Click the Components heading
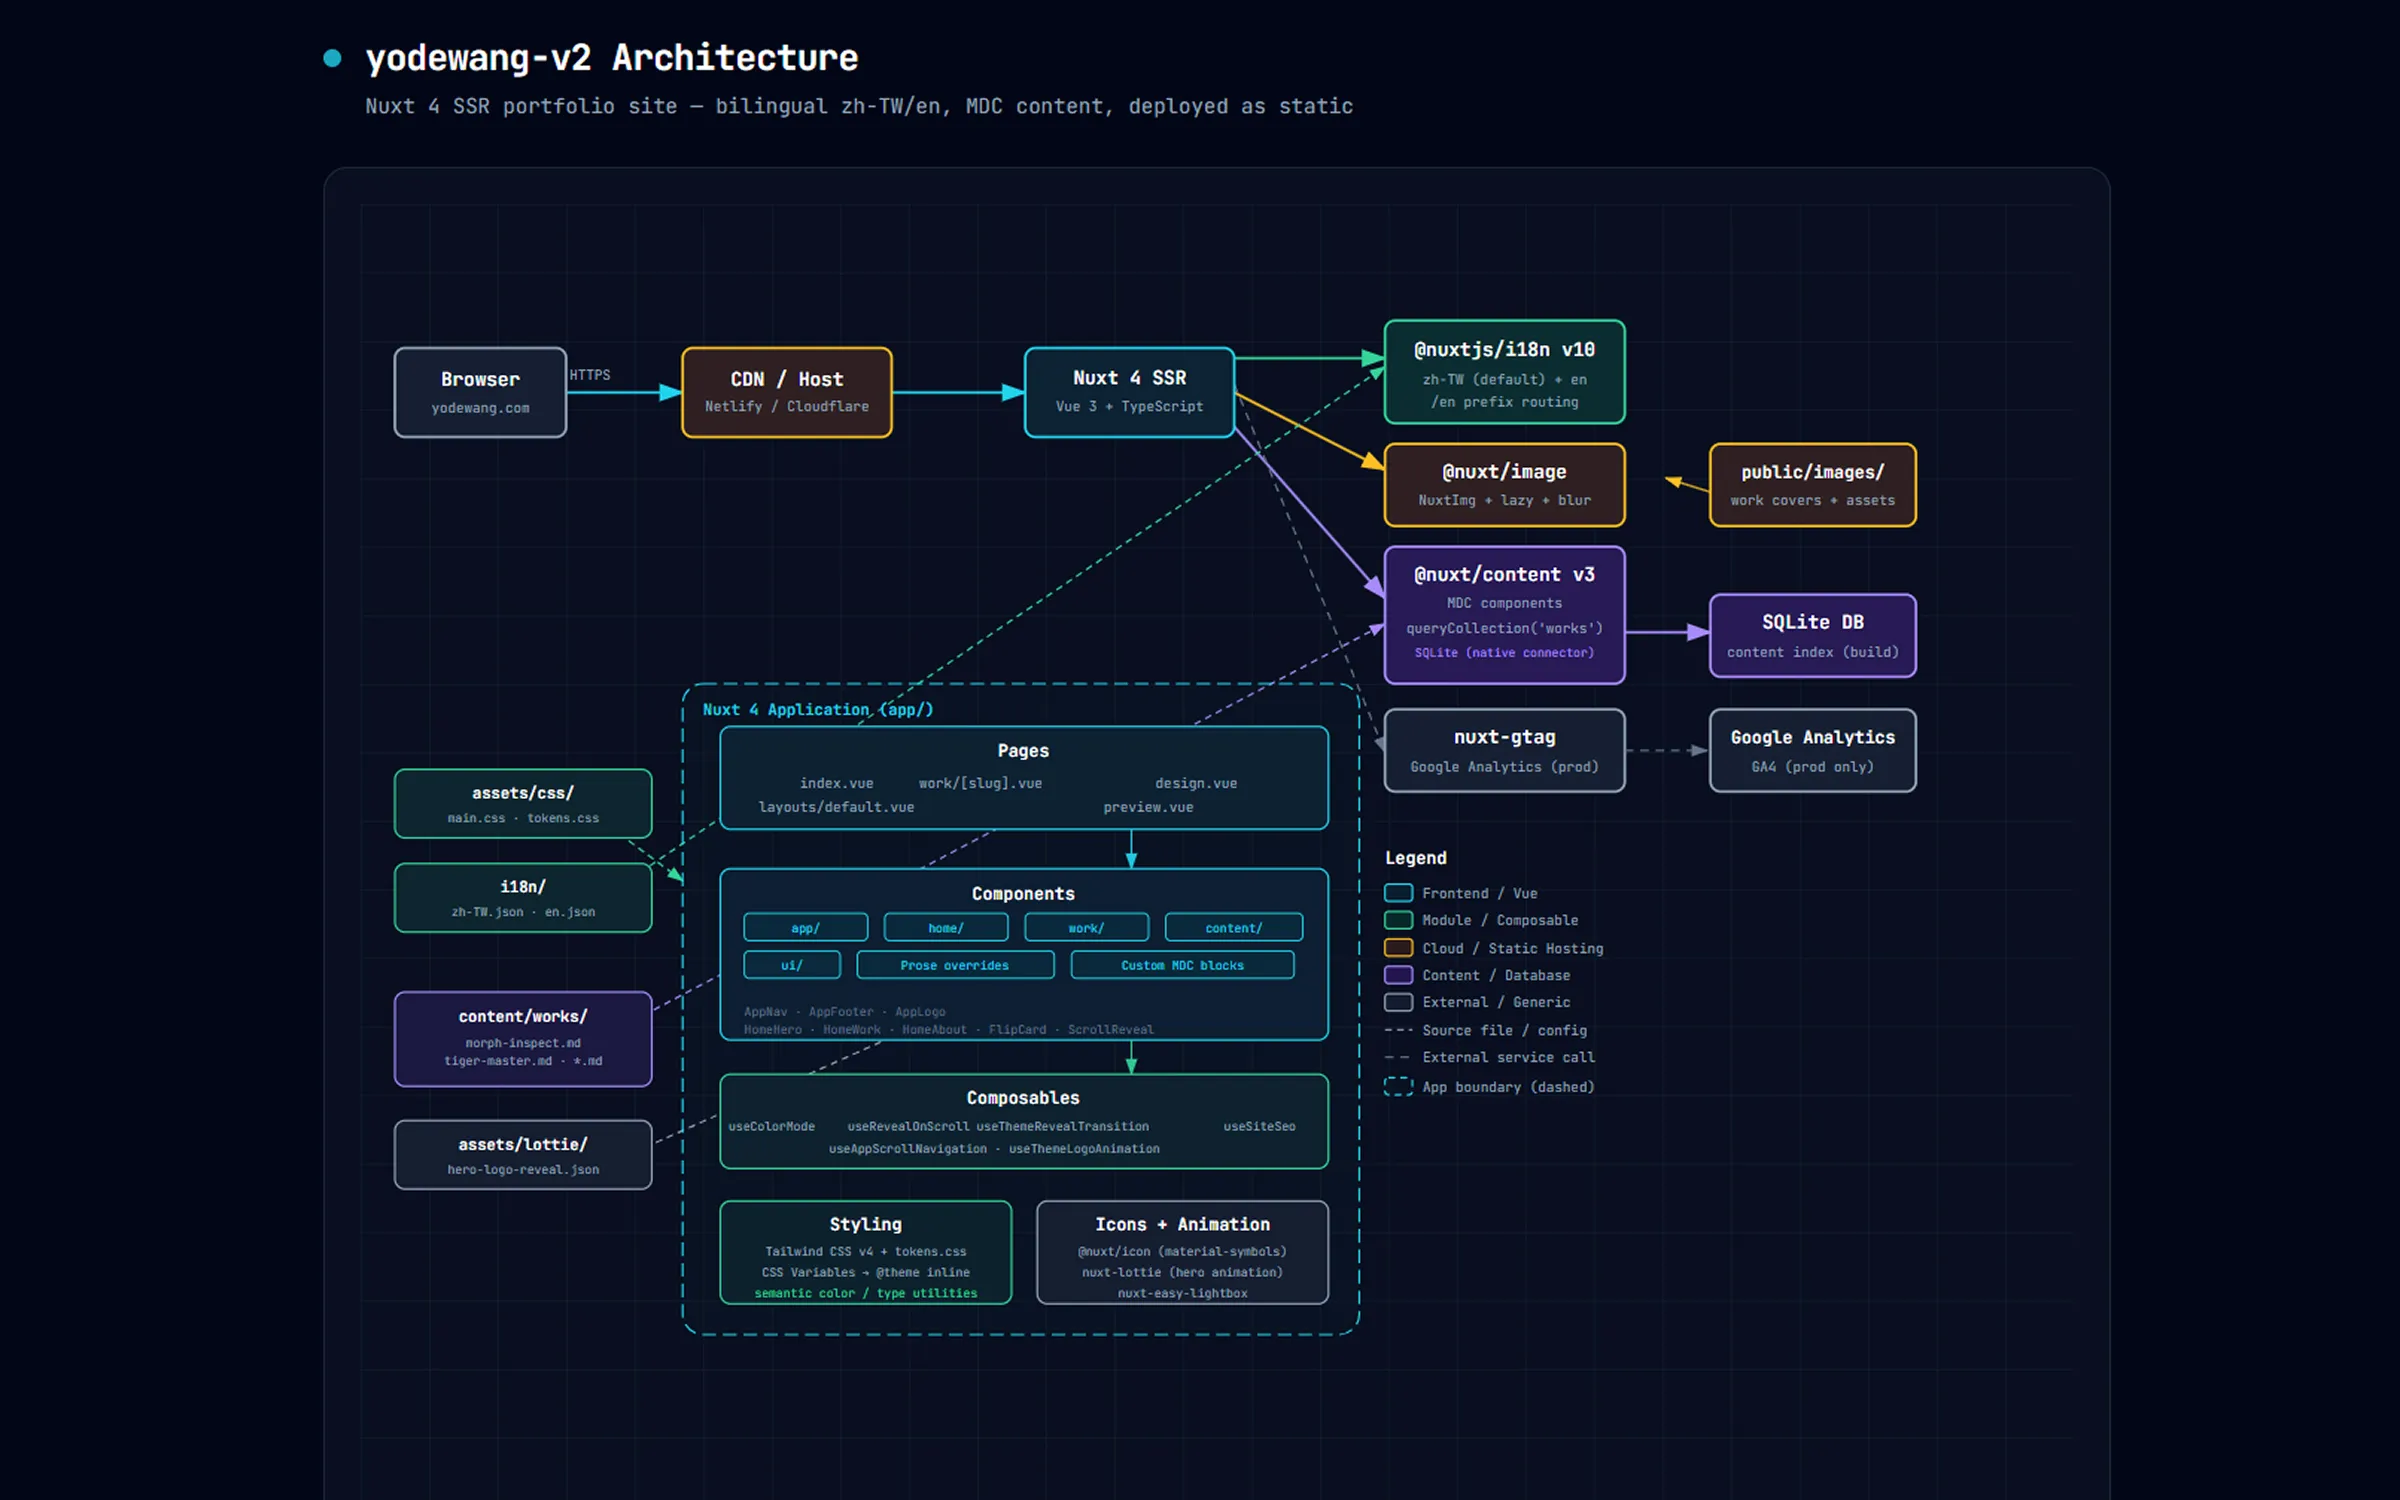The height and width of the screenshot is (1500, 2400). (x=1023, y=894)
